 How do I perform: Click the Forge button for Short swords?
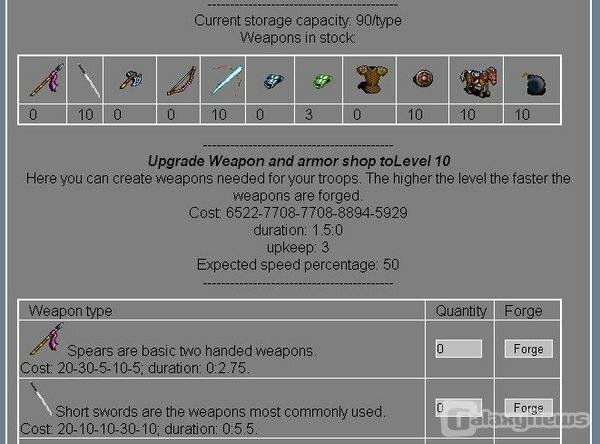528,408
